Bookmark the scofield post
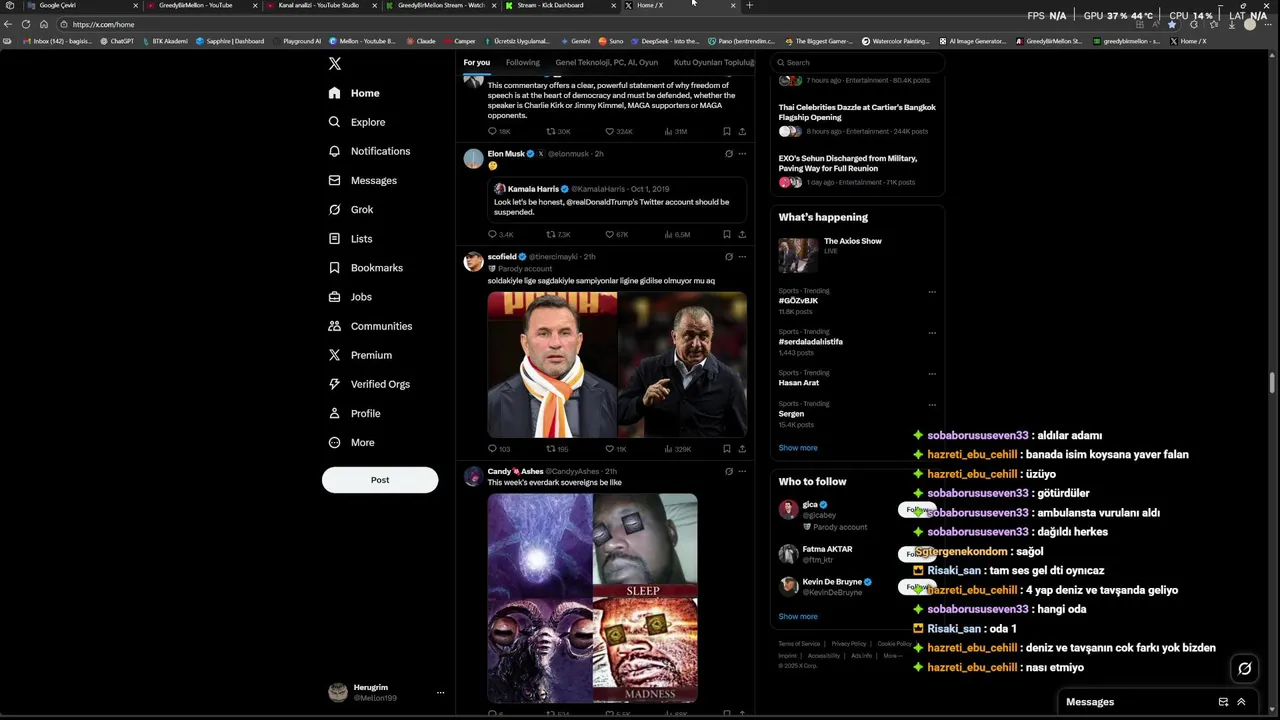 (727, 448)
